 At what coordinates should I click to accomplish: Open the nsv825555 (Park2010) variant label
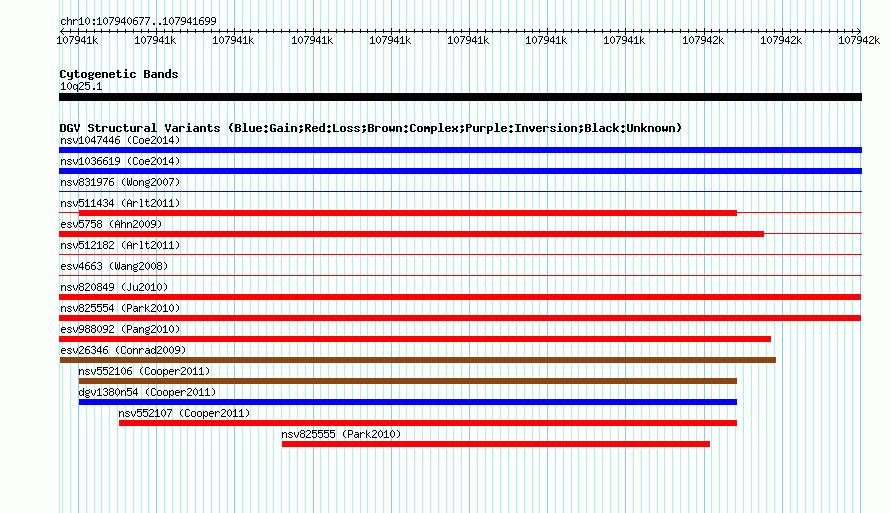click(x=341, y=434)
